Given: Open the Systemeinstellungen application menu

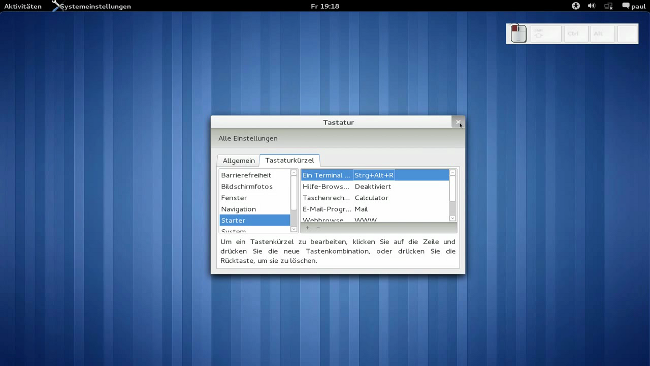Looking at the screenshot, I should click(92, 6).
